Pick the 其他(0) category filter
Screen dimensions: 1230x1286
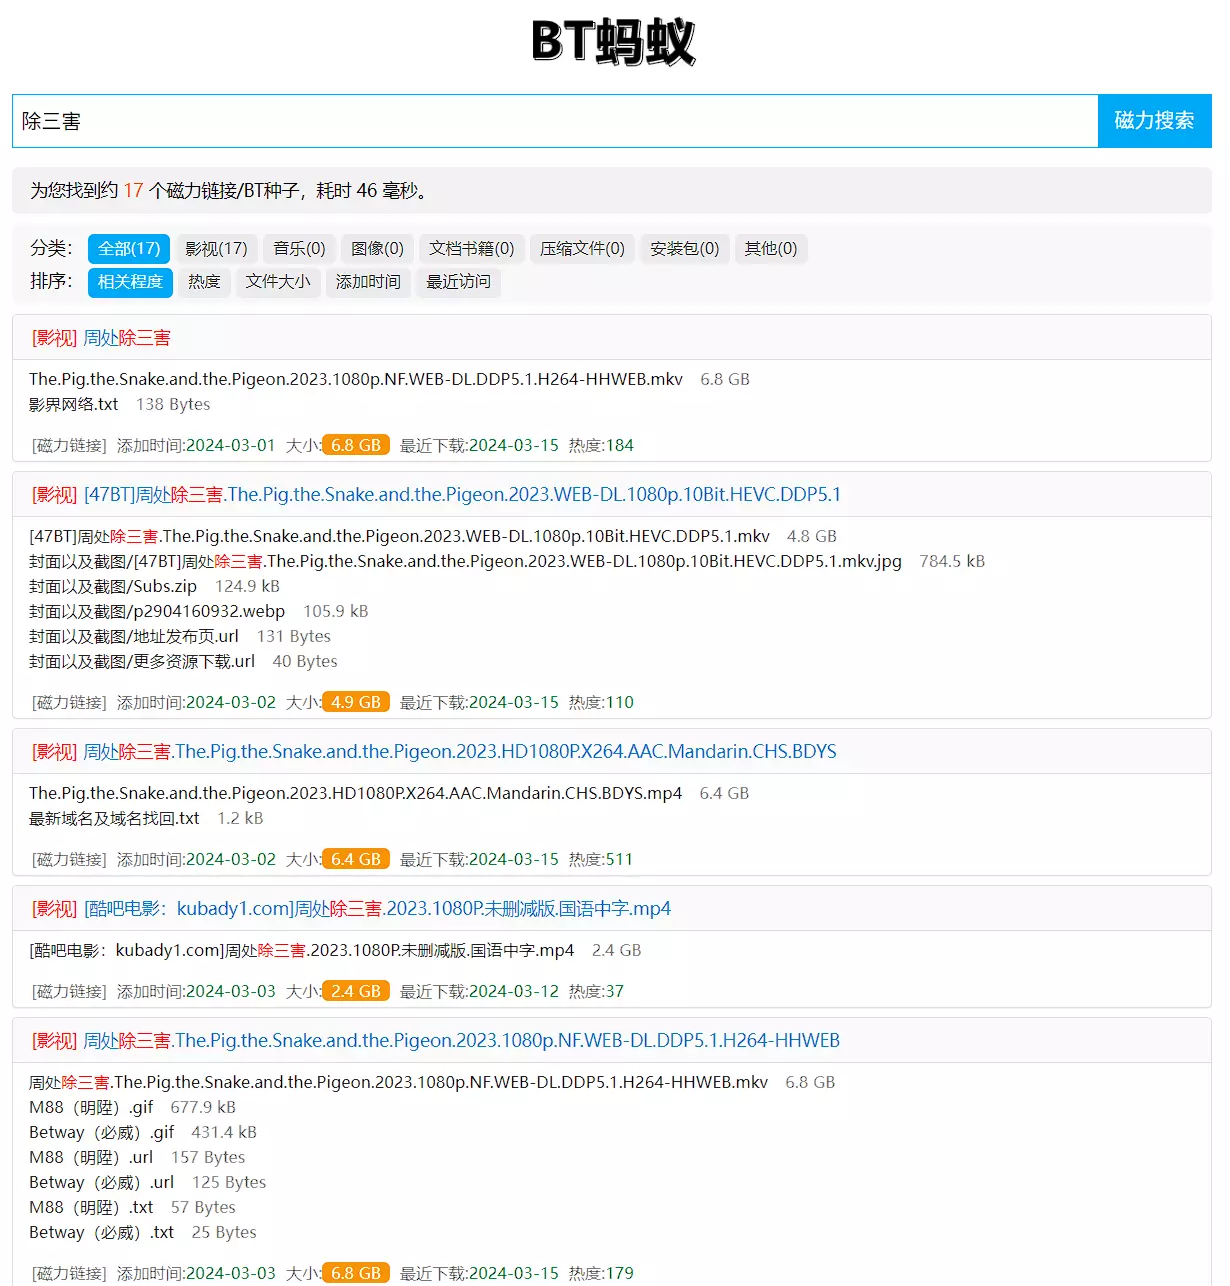tap(771, 249)
